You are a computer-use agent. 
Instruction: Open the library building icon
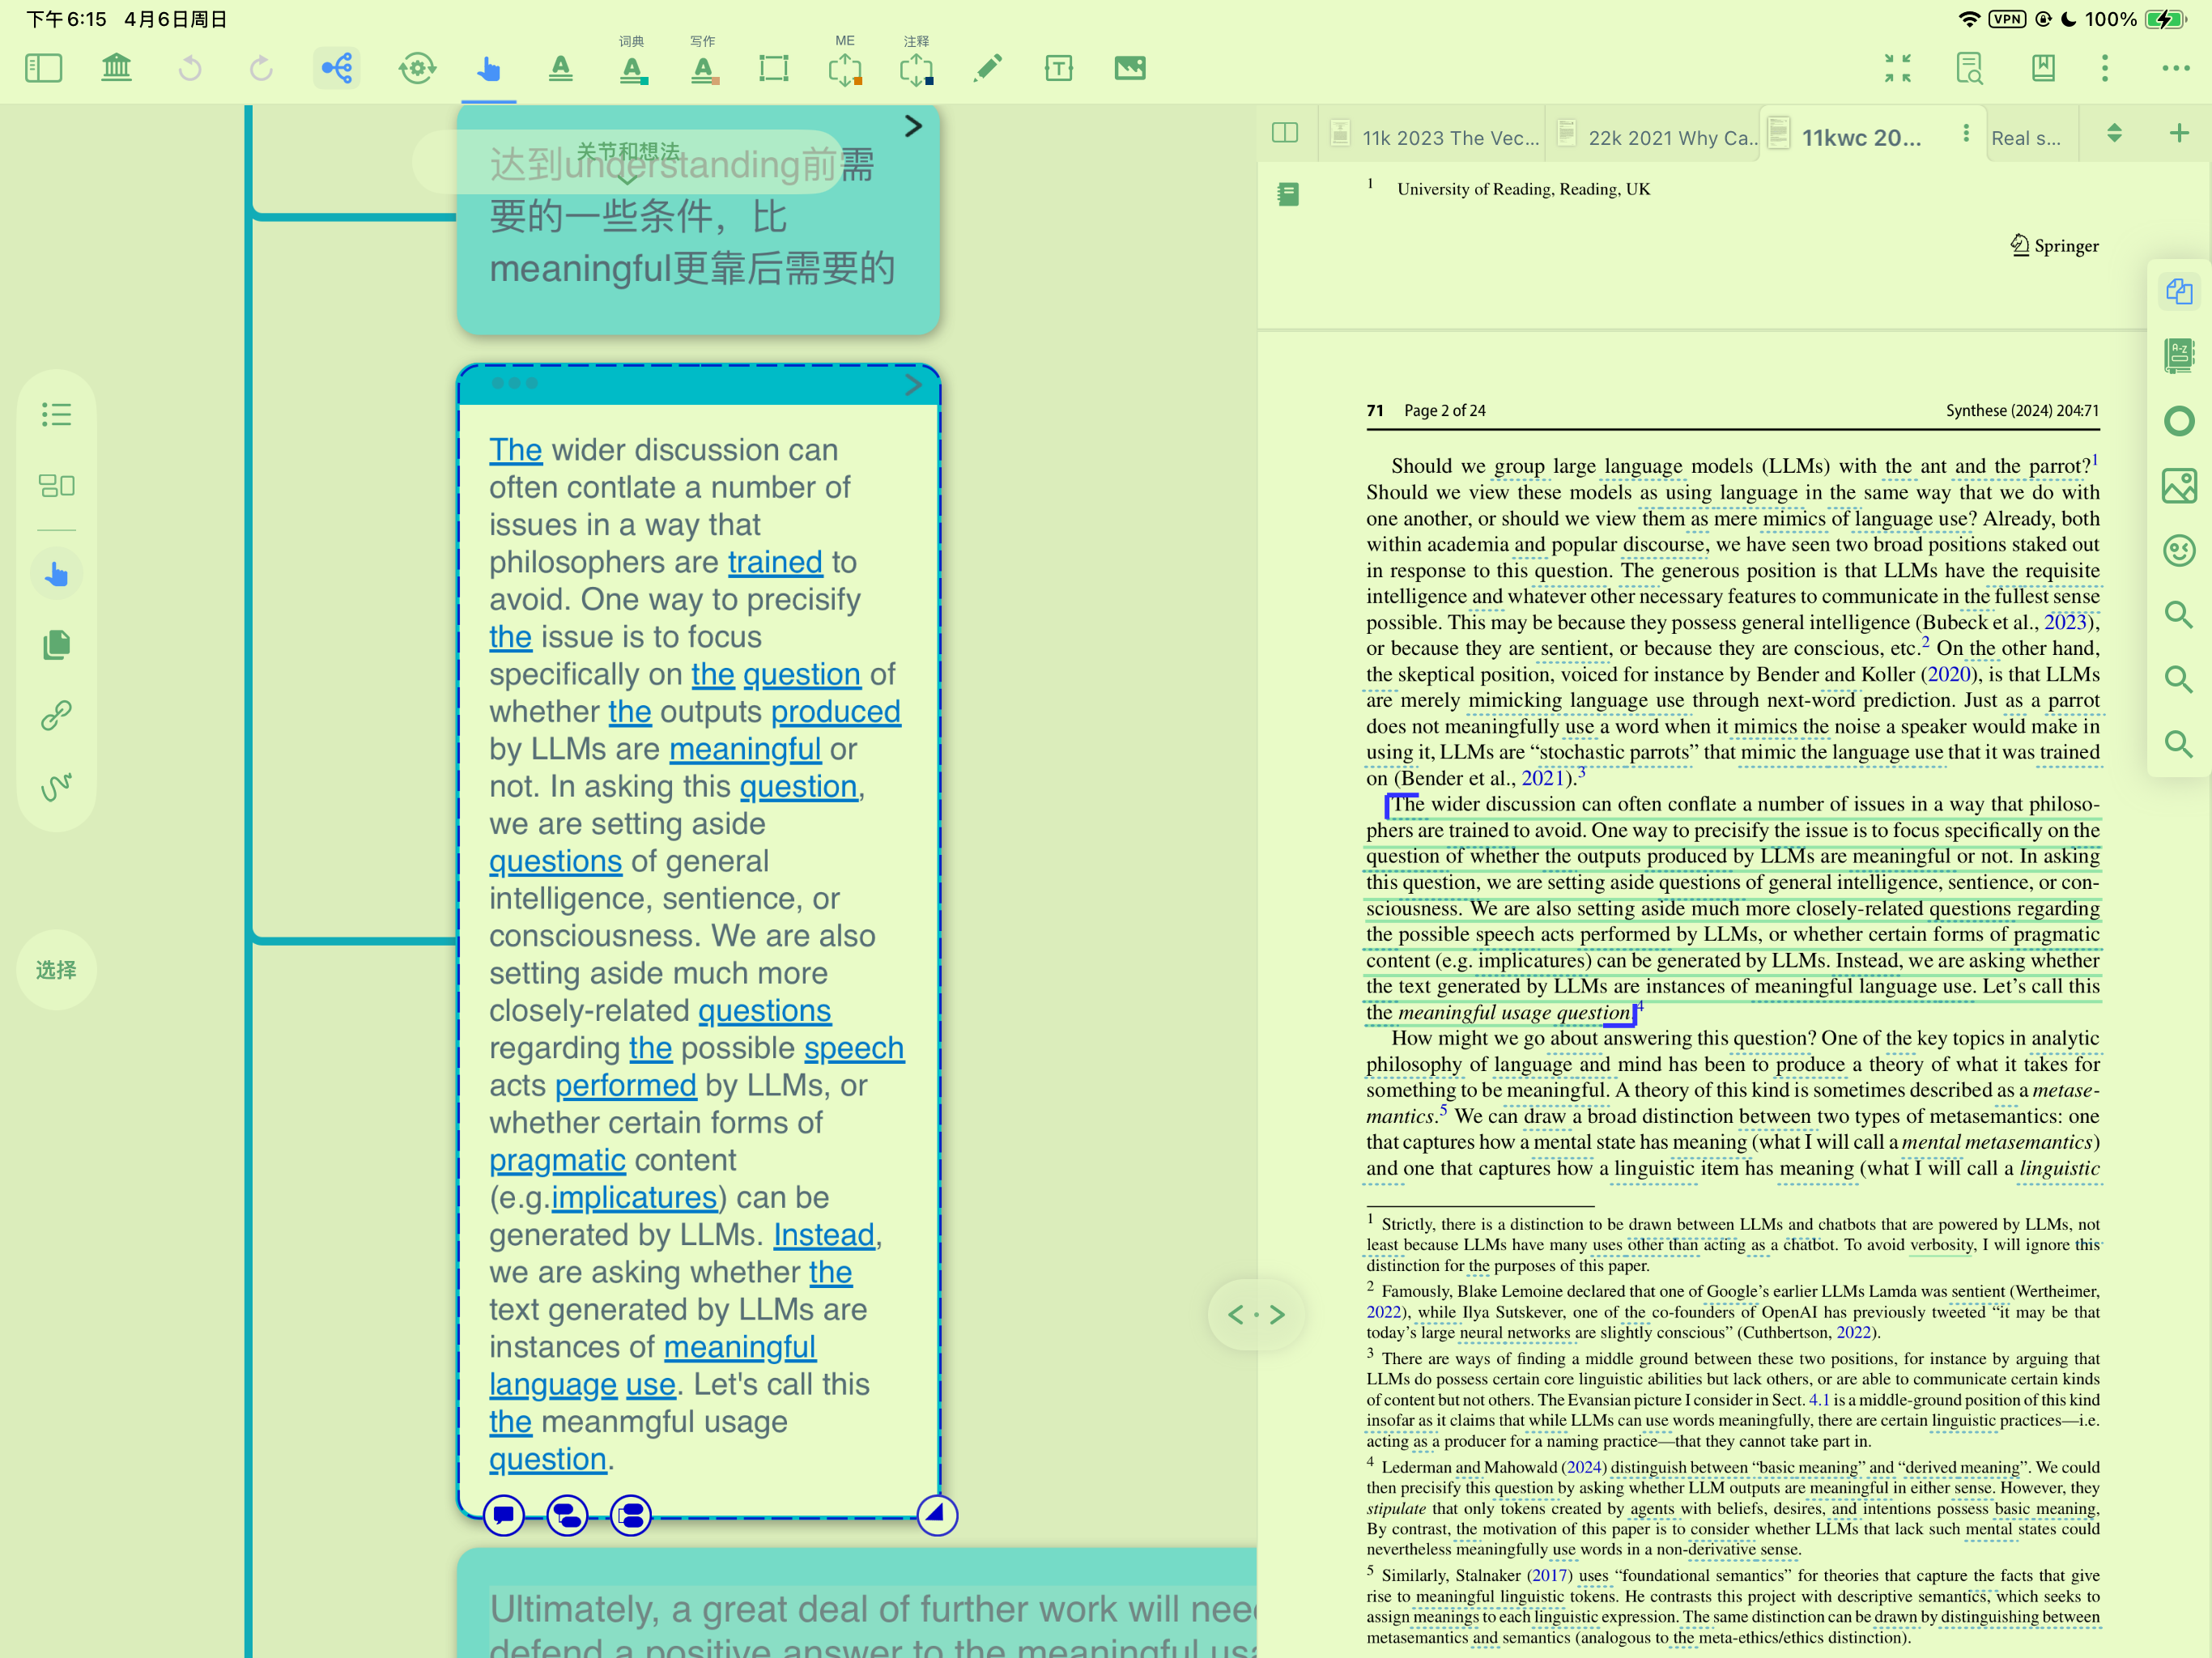[x=117, y=68]
